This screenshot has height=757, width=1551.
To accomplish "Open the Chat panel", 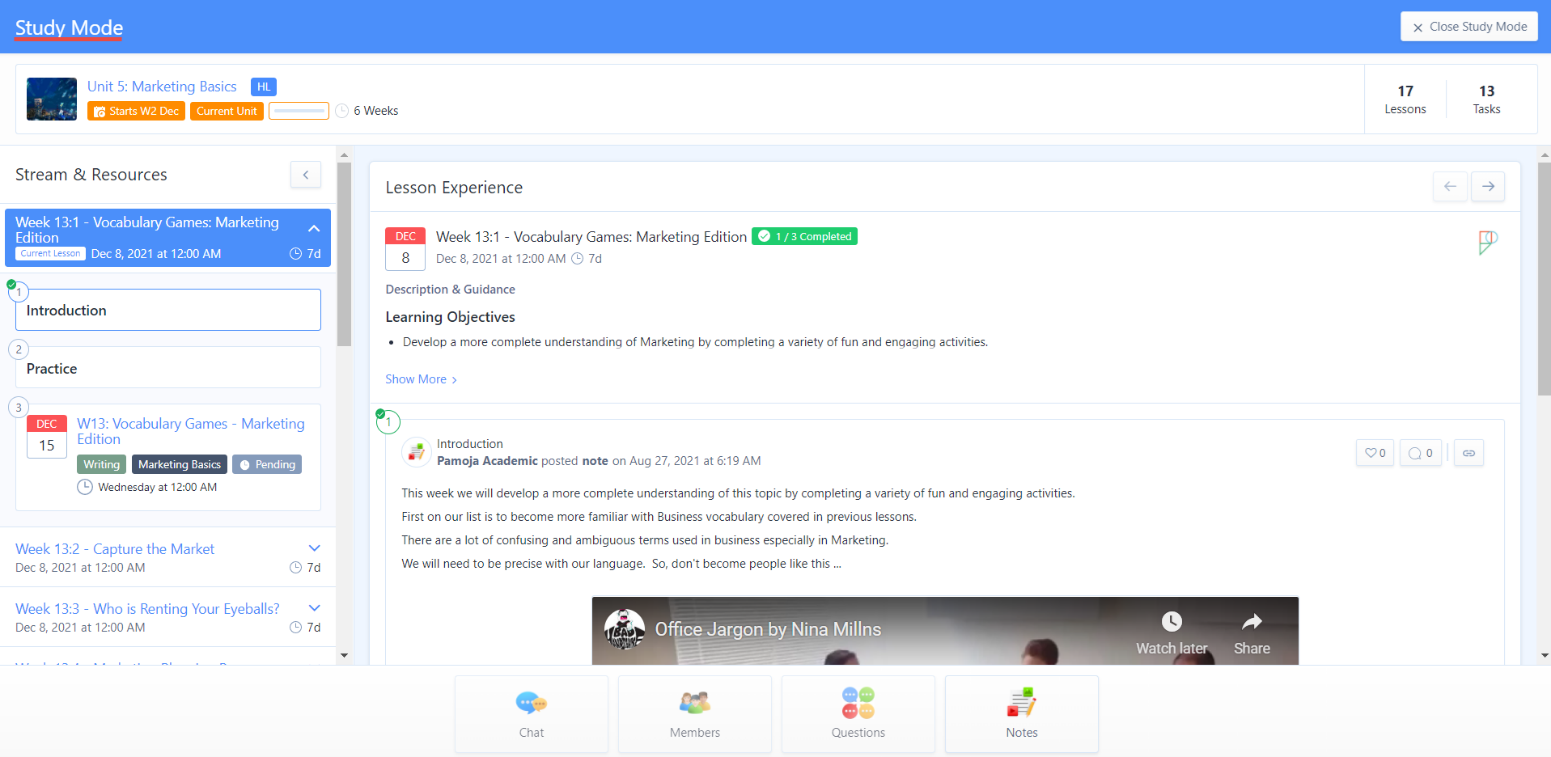I will pos(531,714).
